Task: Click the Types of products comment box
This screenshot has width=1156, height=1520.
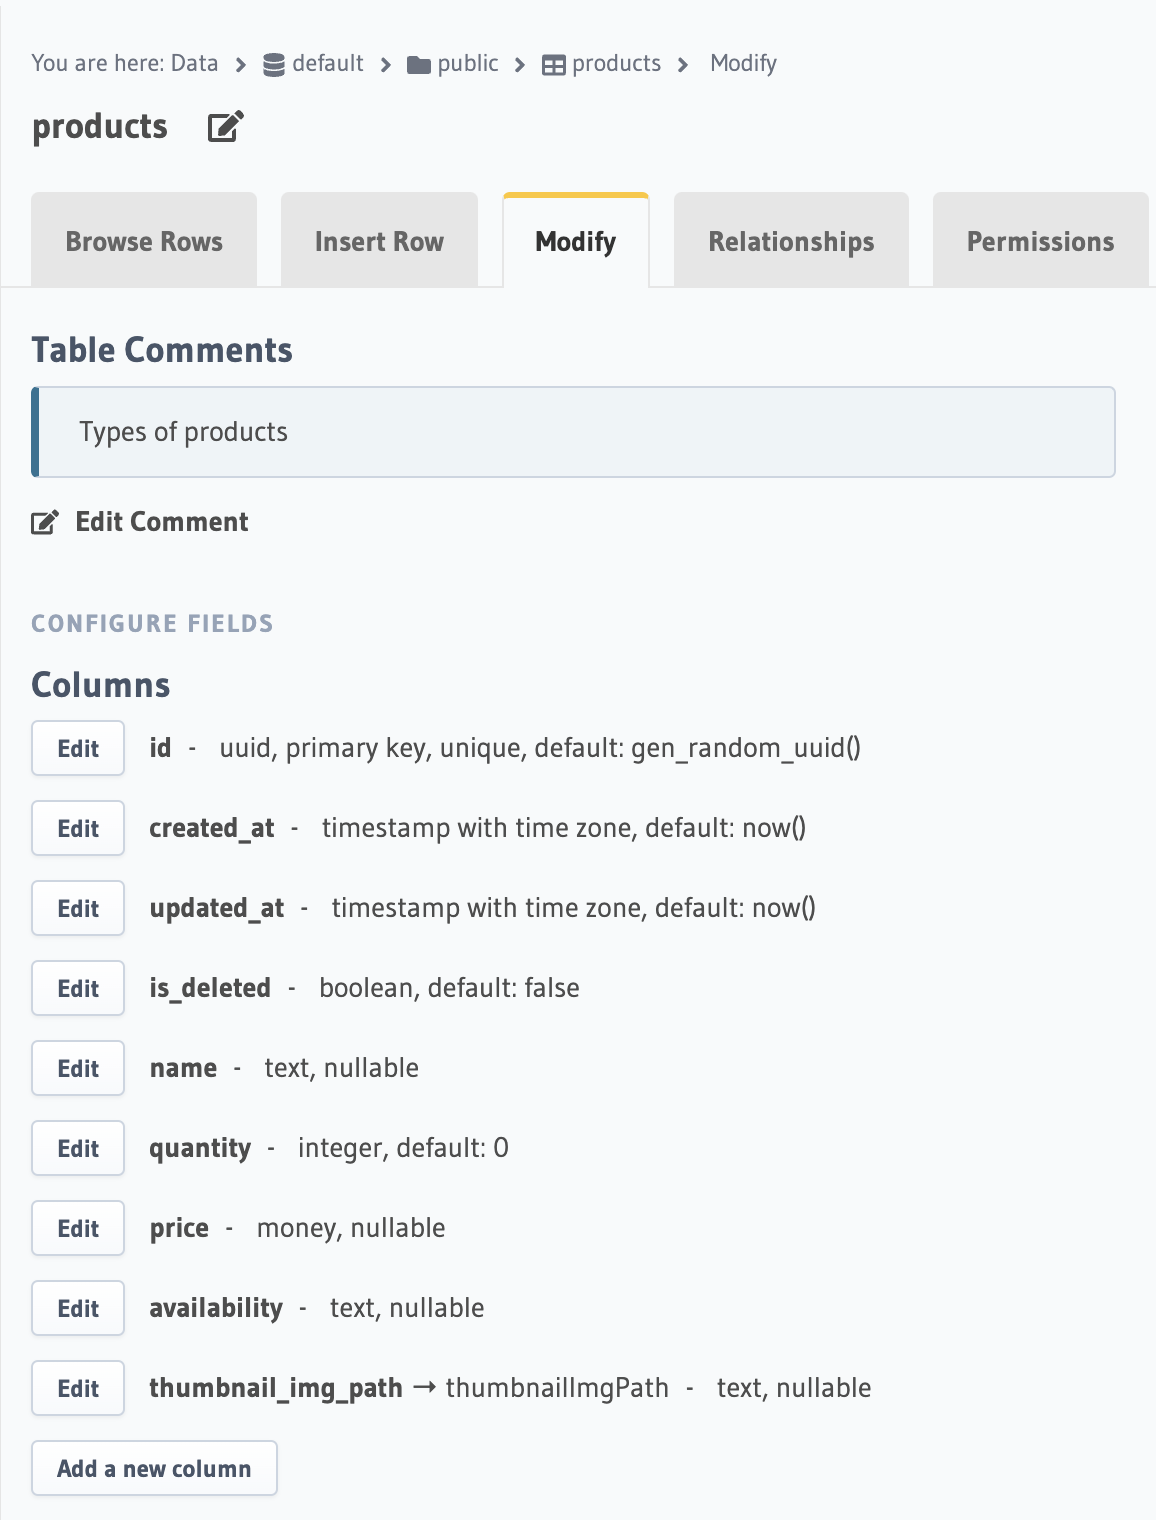Action: coord(574,432)
